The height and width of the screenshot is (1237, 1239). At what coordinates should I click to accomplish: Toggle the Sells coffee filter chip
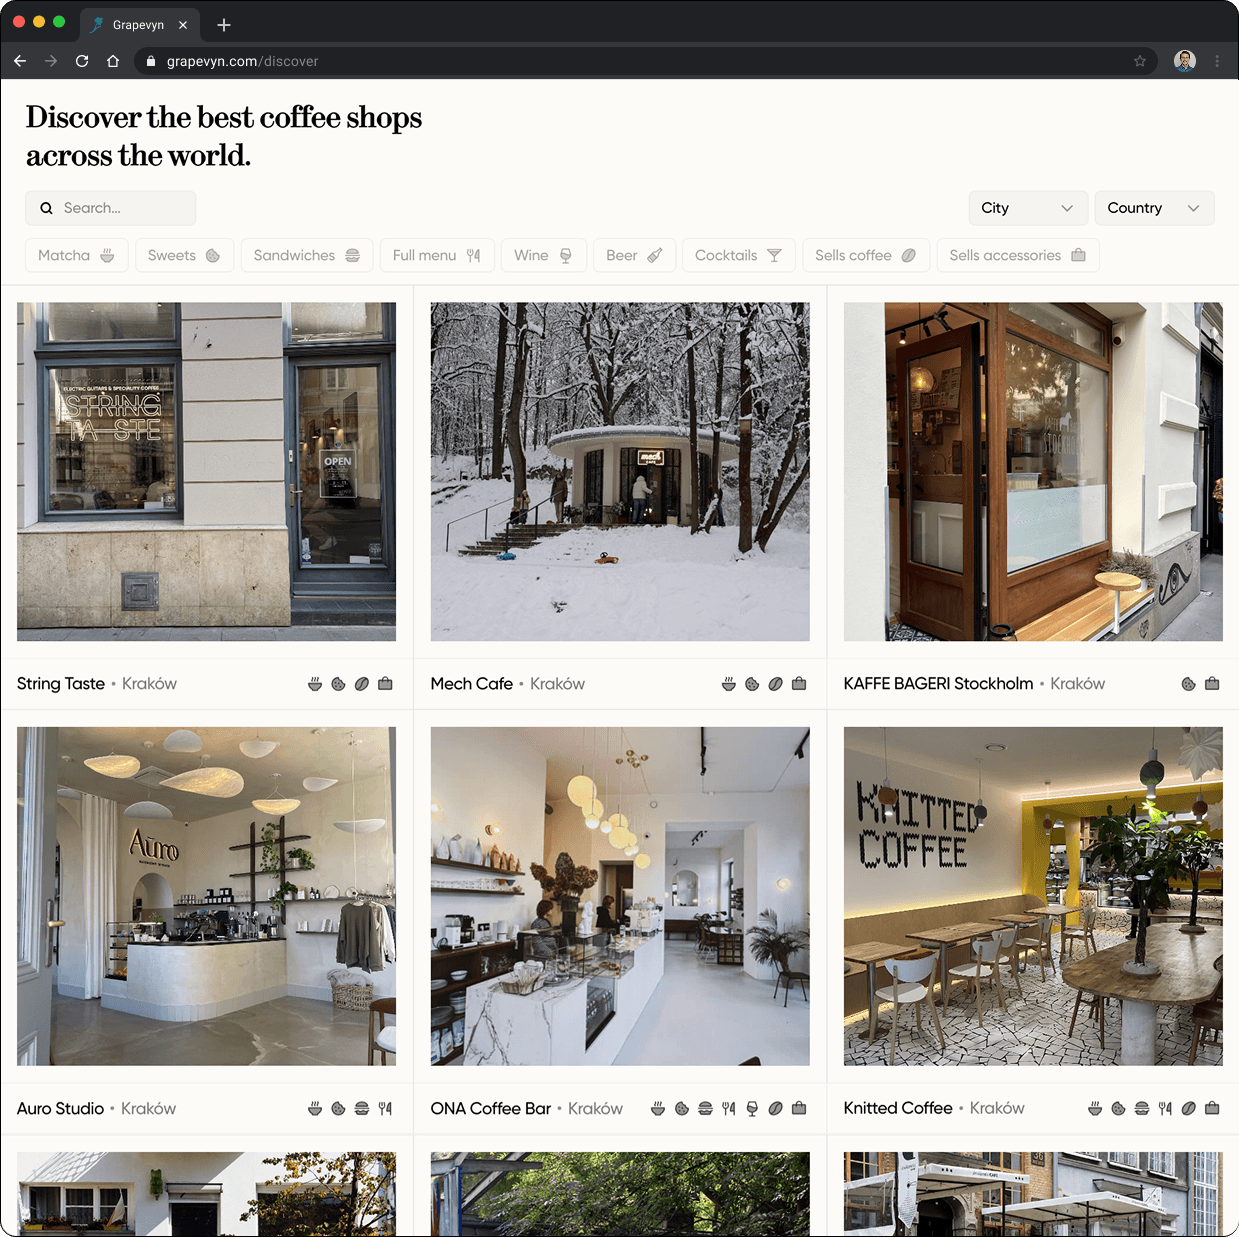[866, 255]
